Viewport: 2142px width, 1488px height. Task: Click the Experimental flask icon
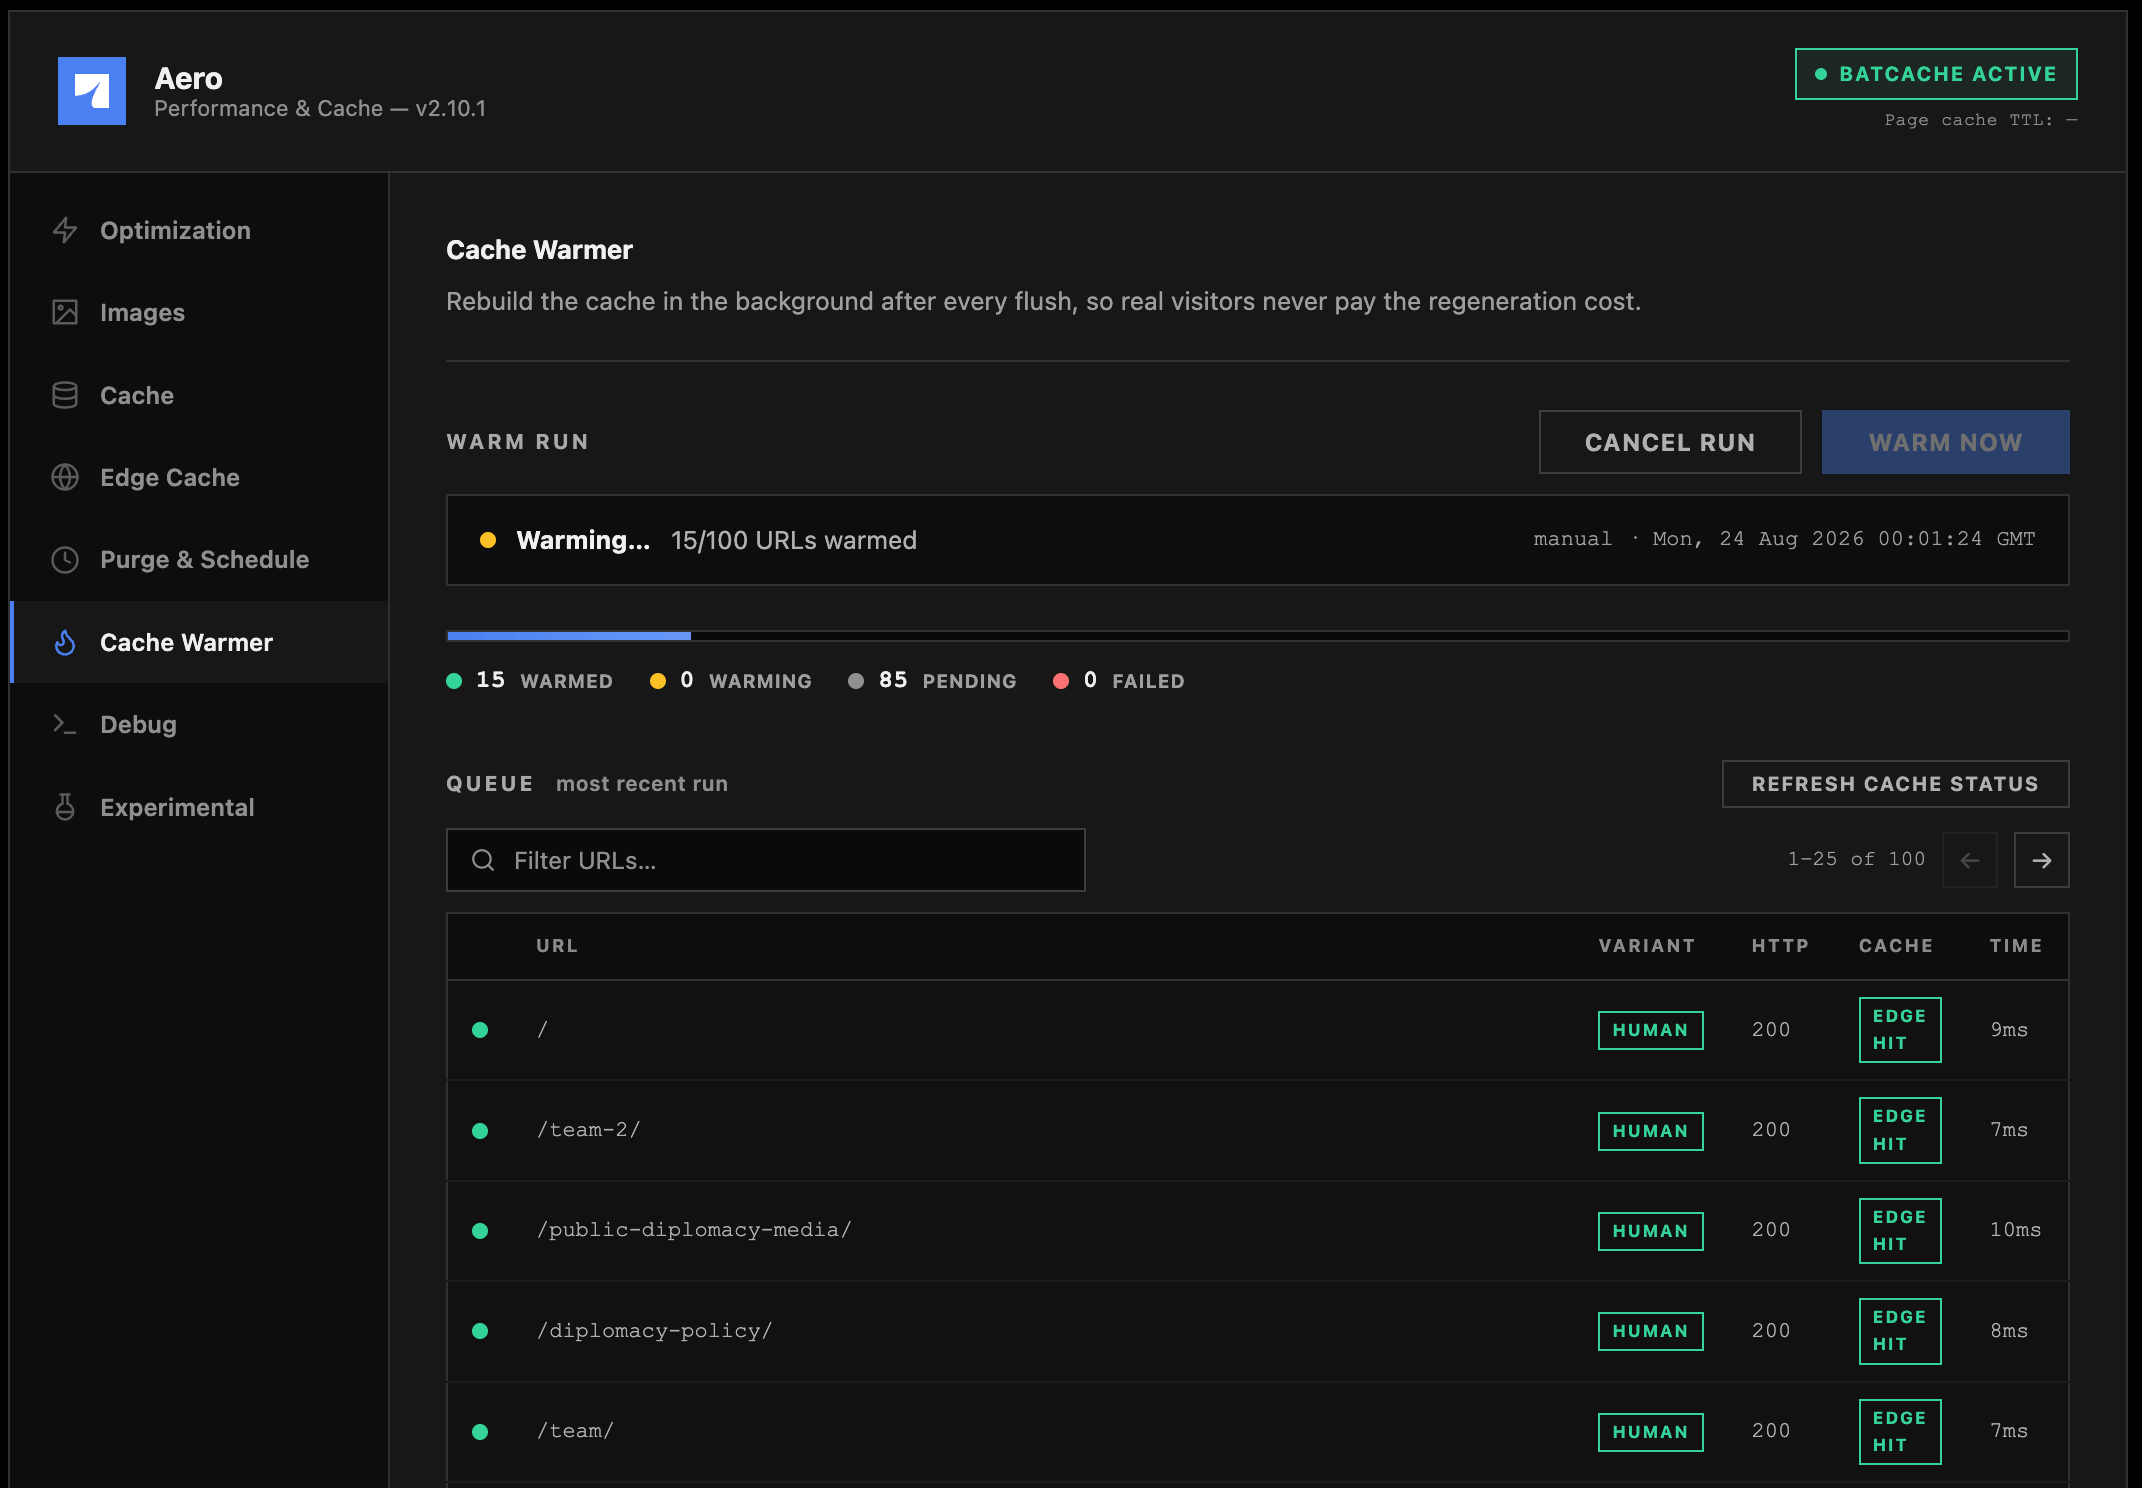(65, 807)
